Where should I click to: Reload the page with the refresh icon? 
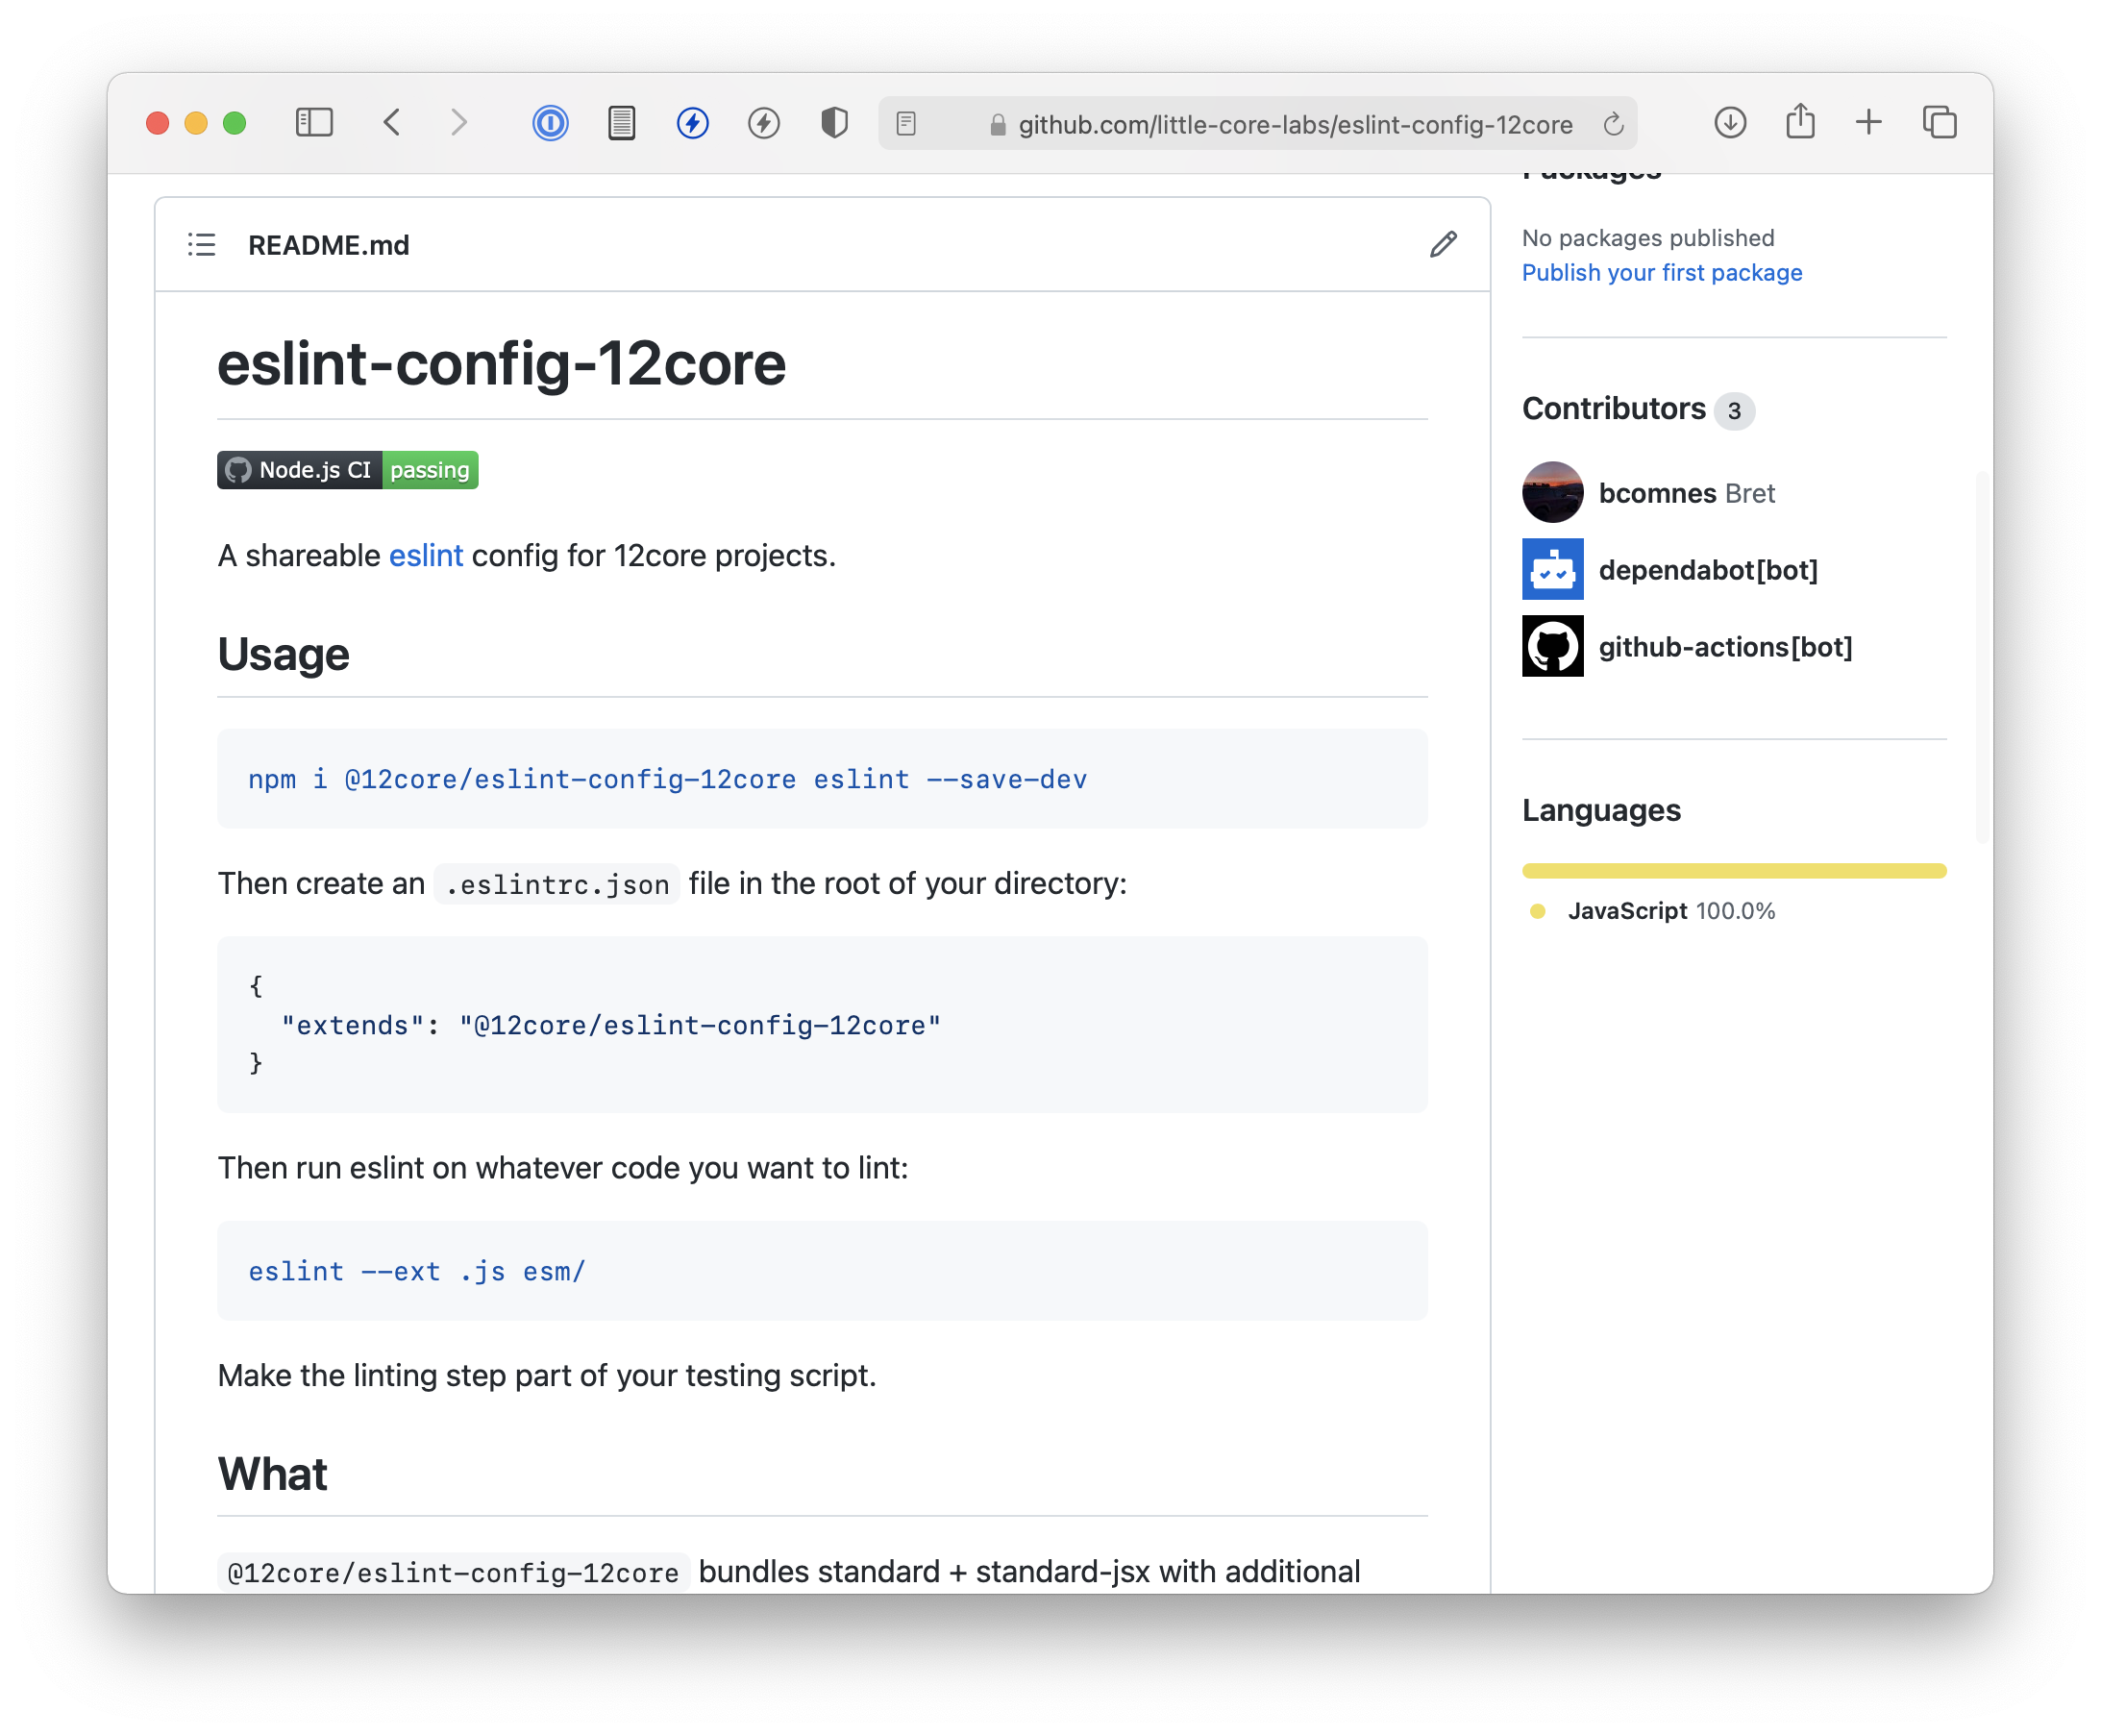pyautogui.click(x=1612, y=124)
